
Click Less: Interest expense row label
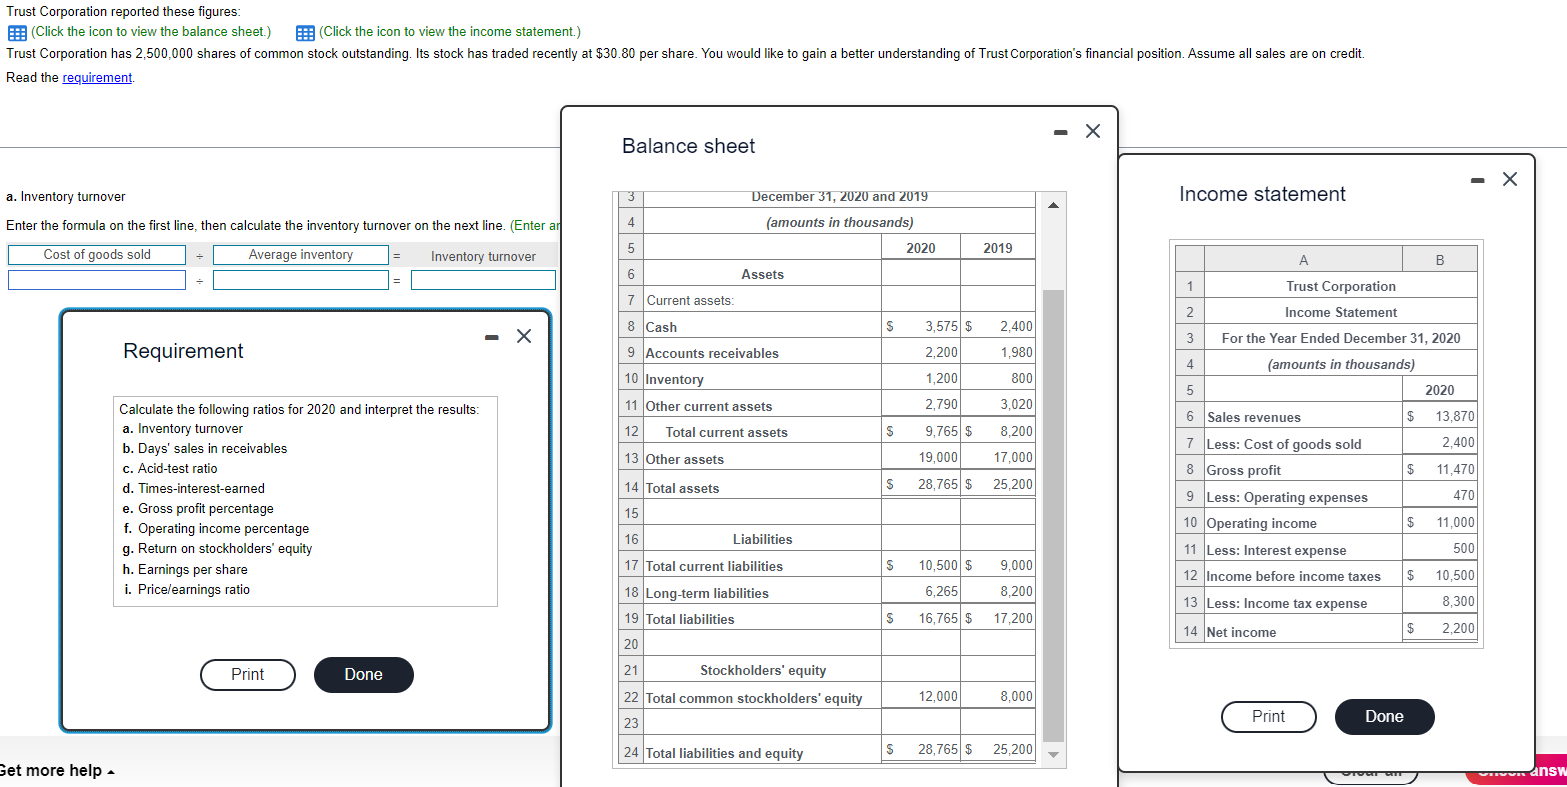[1277, 551]
